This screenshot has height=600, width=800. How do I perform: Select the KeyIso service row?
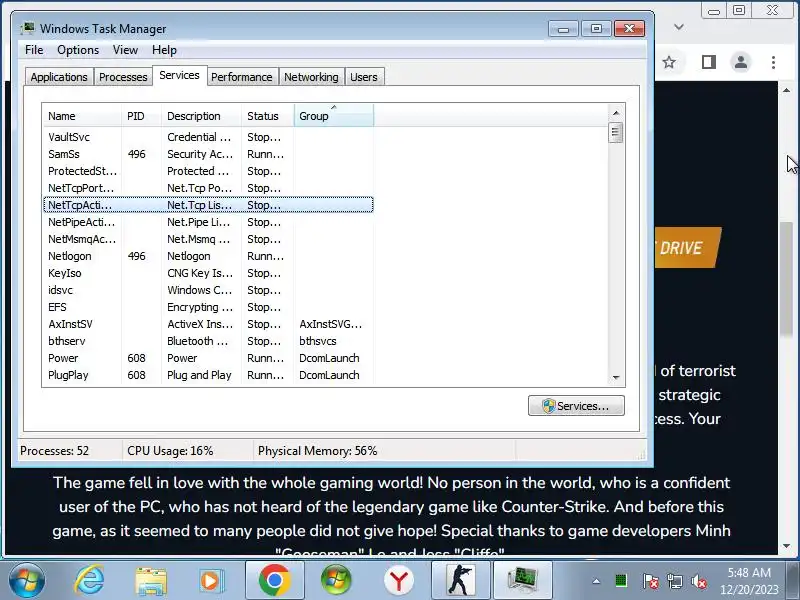[208, 273]
